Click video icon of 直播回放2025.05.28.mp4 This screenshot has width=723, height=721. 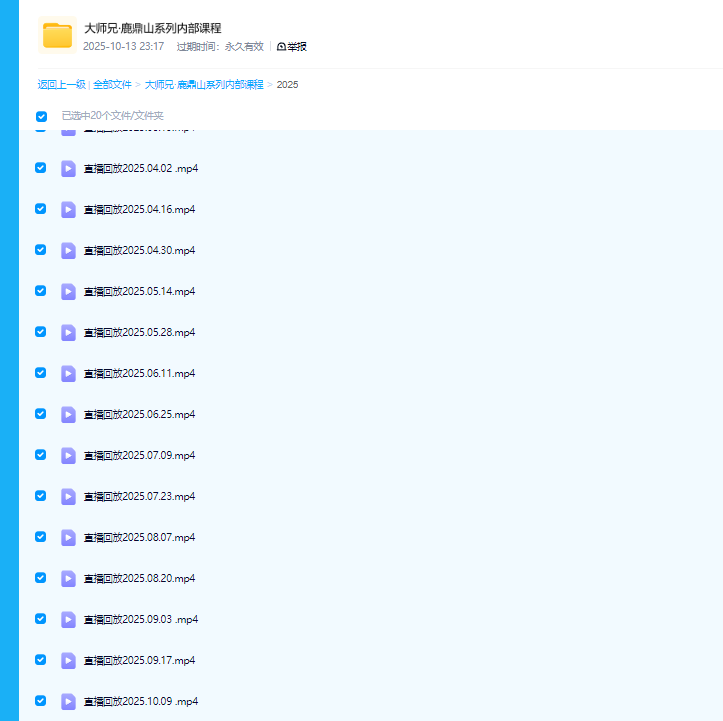pos(68,333)
